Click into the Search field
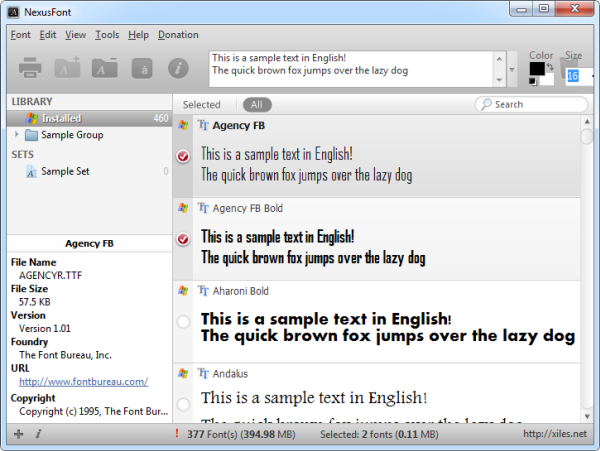The width and height of the screenshot is (600, 451). (530, 104)
